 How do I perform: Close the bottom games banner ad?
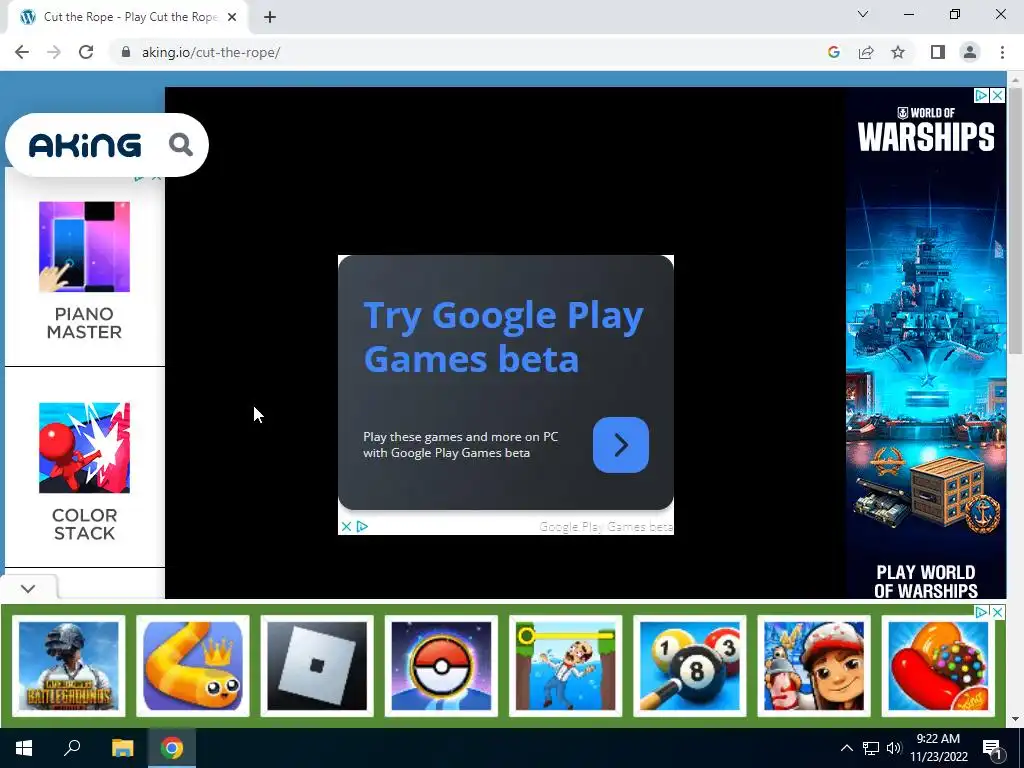997,612
